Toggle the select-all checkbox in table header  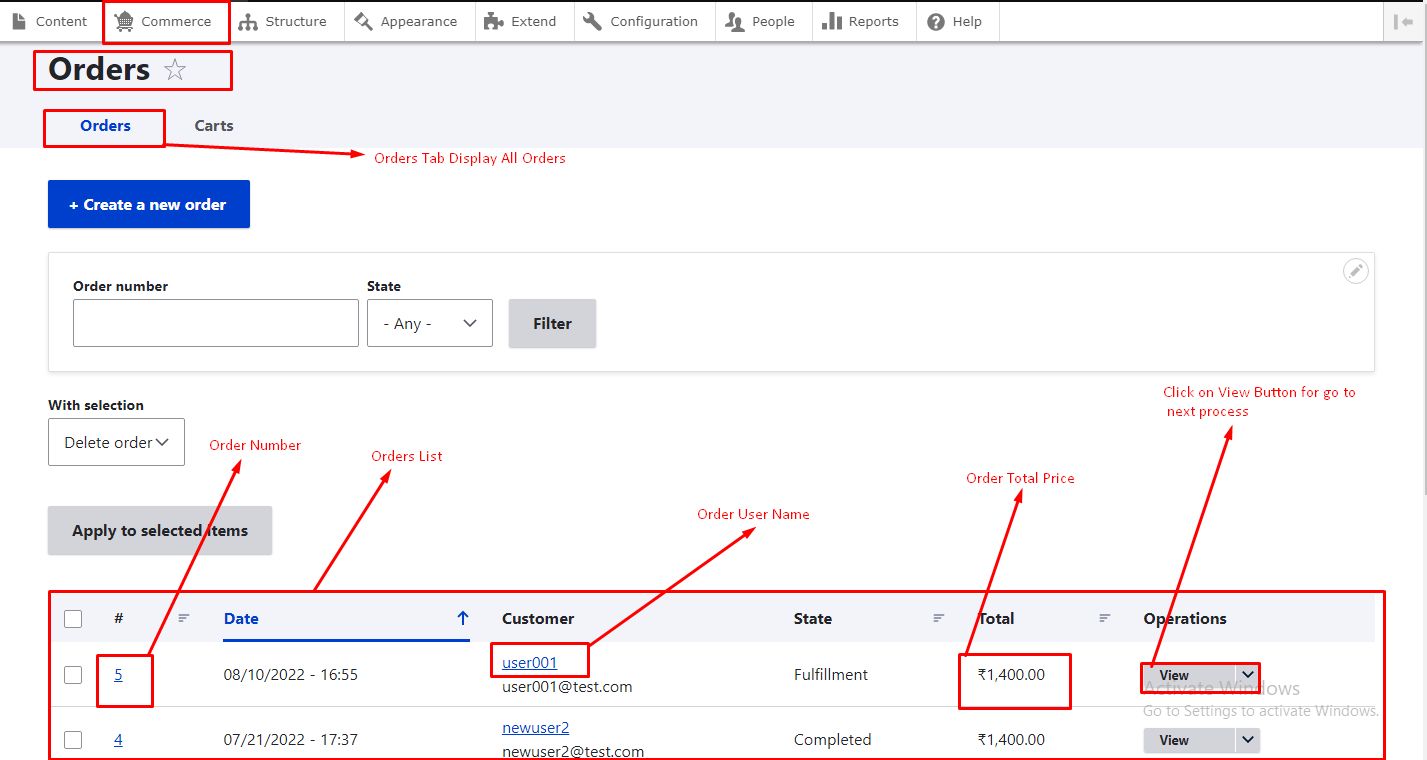[x=73, y=619]
